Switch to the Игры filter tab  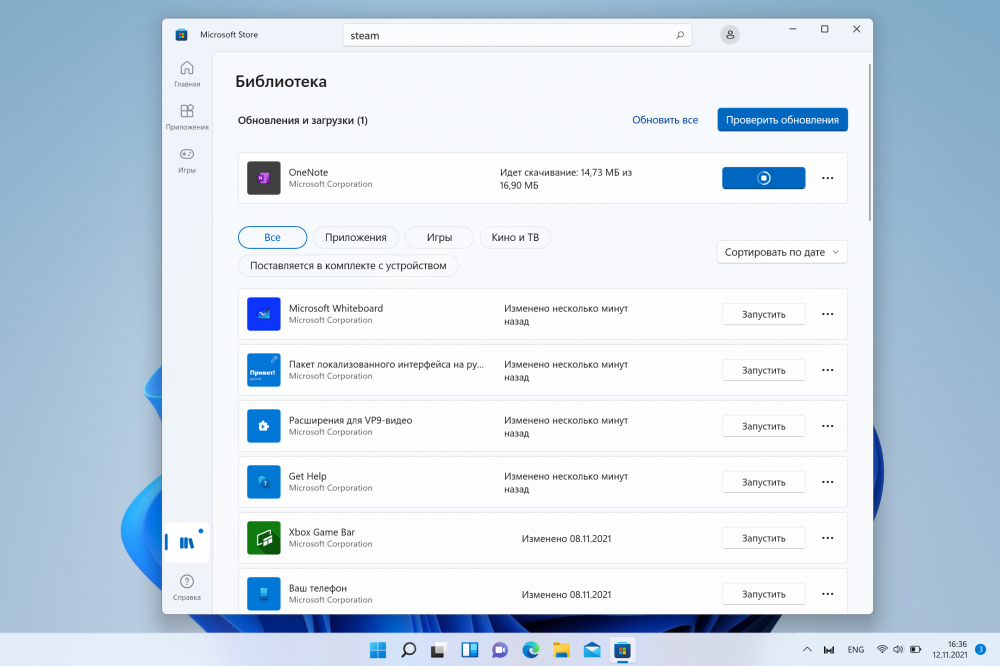[x=439, y=237]
